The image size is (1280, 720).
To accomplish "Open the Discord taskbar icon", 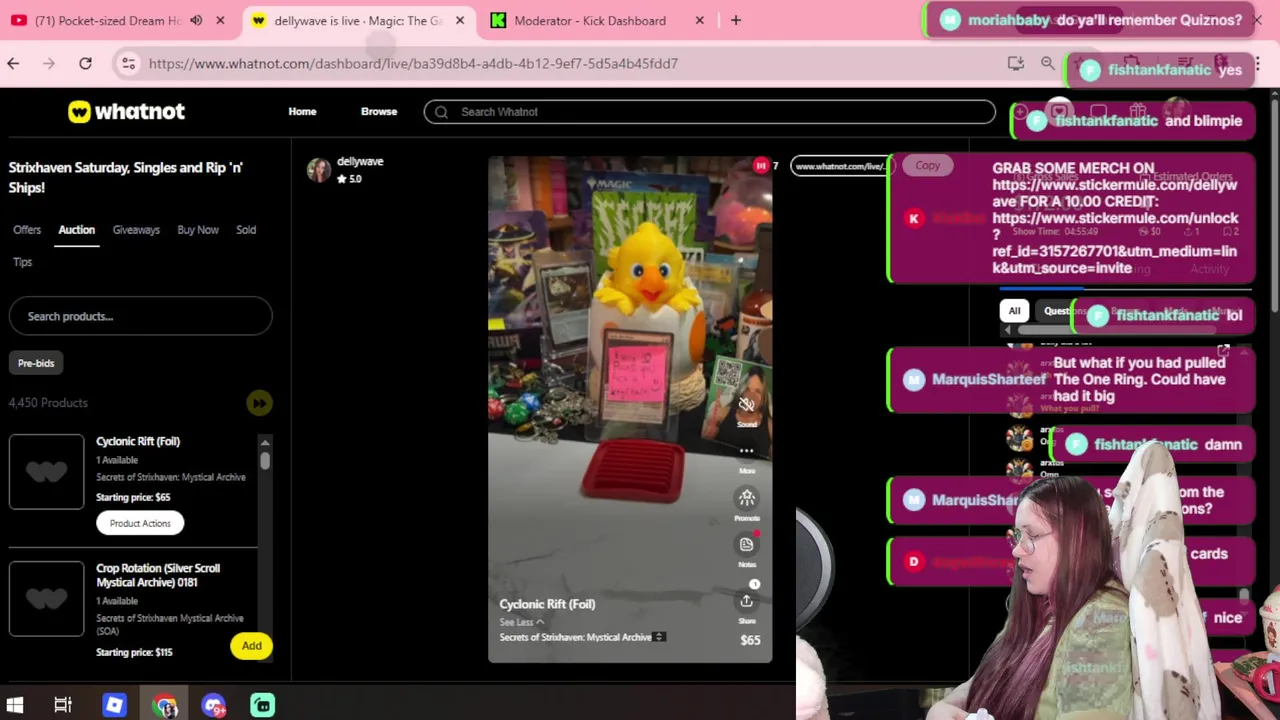I will point(213,705).
